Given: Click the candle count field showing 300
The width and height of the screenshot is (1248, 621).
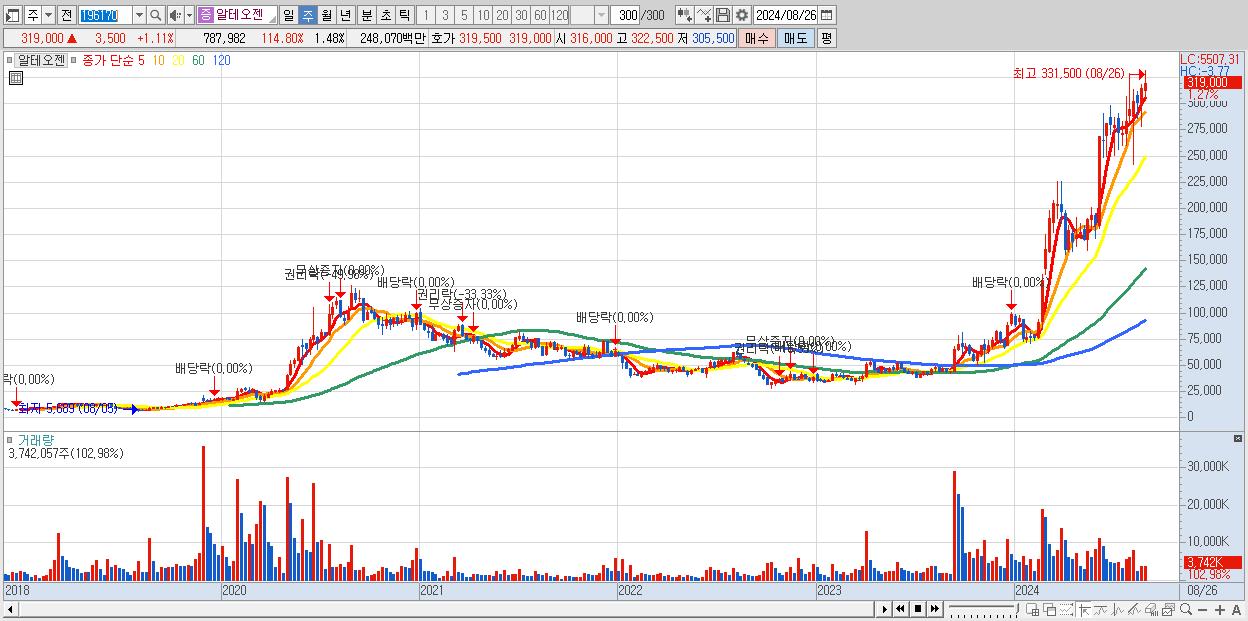Looking at the screenshot, I should [626, 15].
